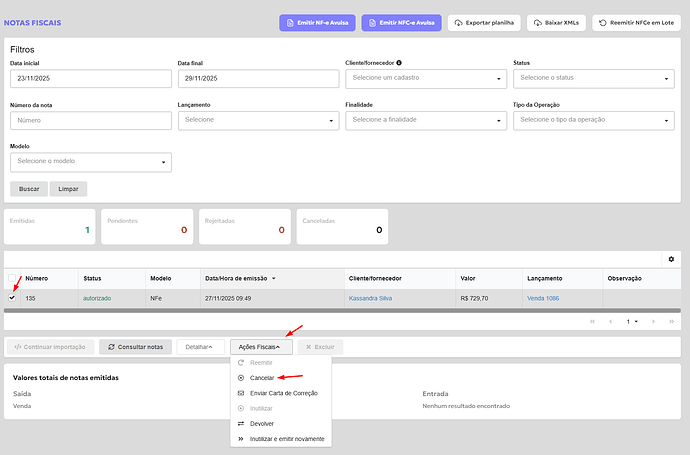Click the Número da nota input field
This screenshot has height=455, width=690.
(x=91, y=120)
